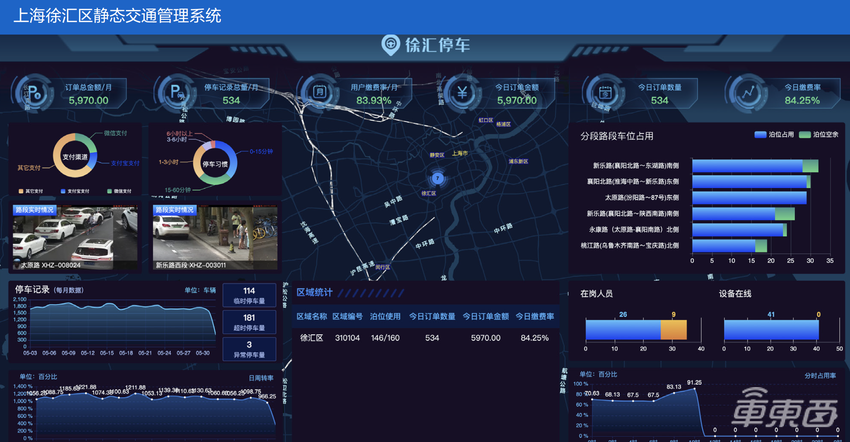Click the 停车记录 panel title
Viewport: 850px width, 442px height.
tap(32, 289)
